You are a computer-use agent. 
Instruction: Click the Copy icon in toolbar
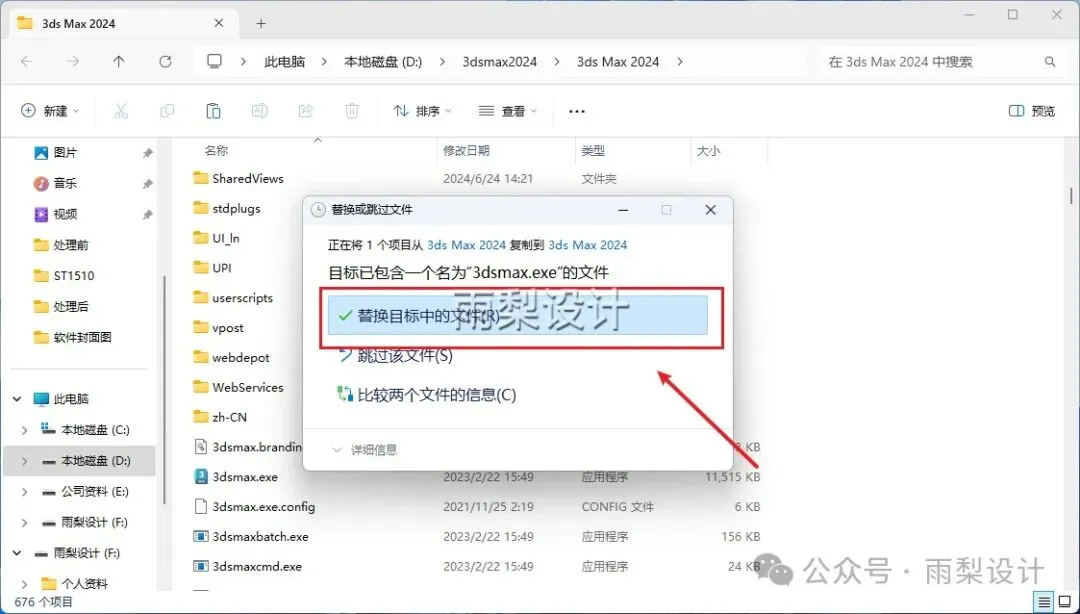tap(167, 111)
